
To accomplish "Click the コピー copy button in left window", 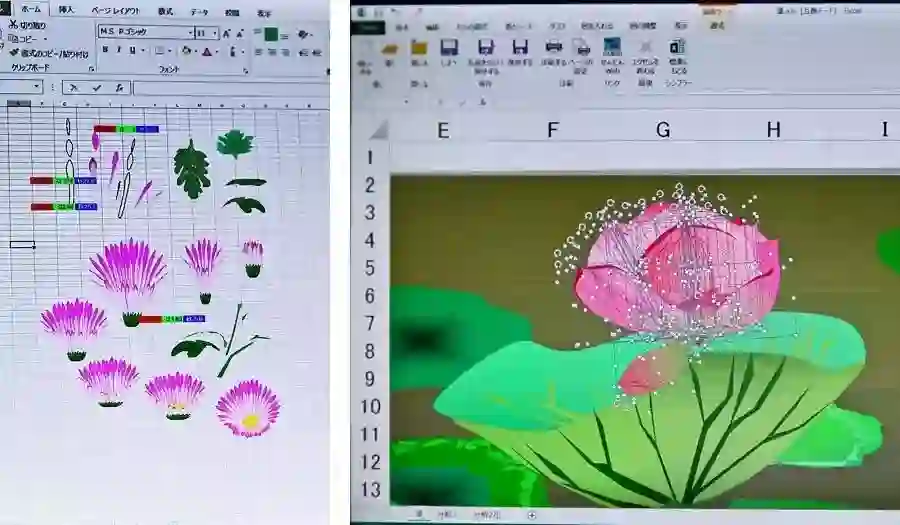I will (x=24, y=39).
